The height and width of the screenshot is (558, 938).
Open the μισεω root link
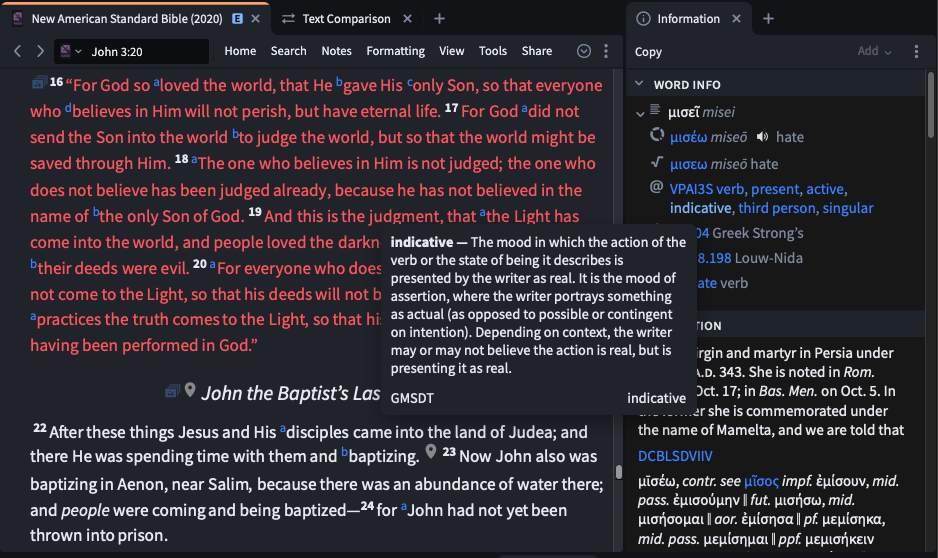click(689, 164)
